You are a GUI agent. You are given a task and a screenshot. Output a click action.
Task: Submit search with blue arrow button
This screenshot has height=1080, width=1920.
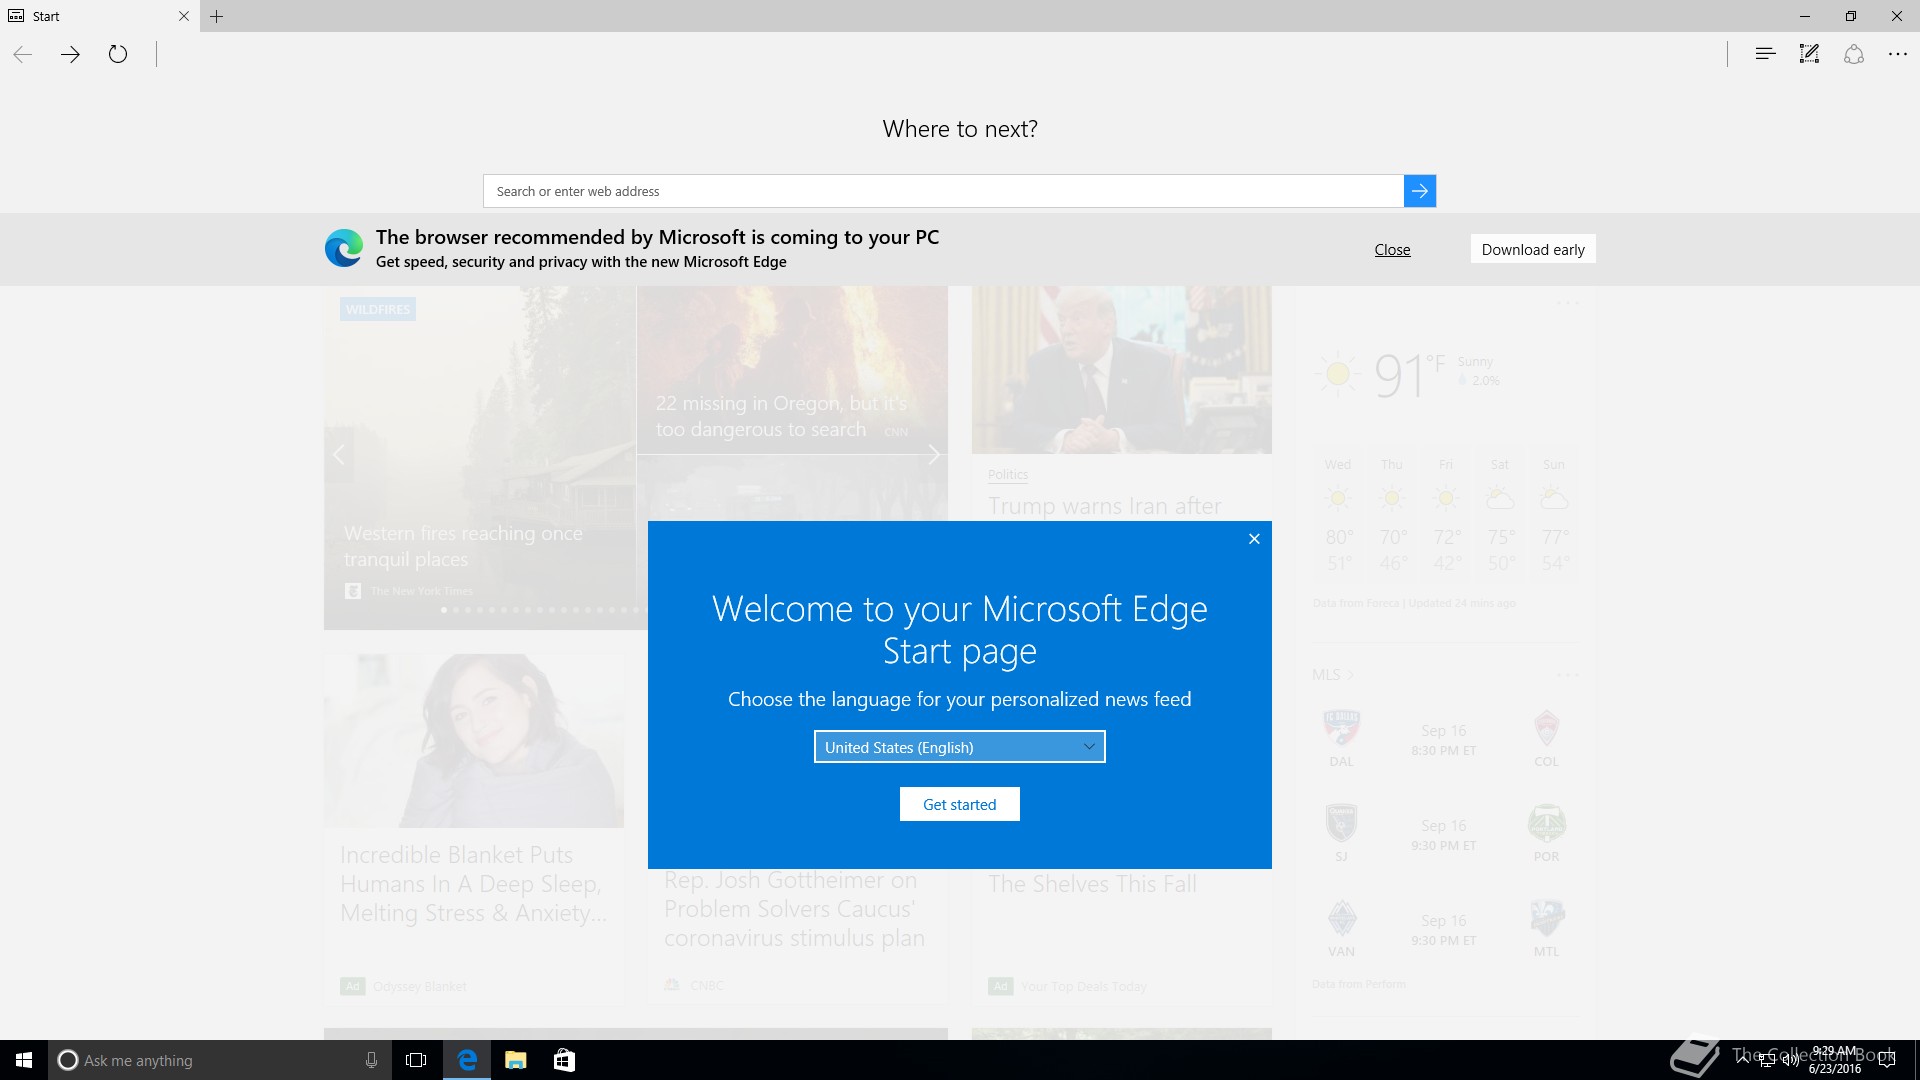pos(1420,191)
